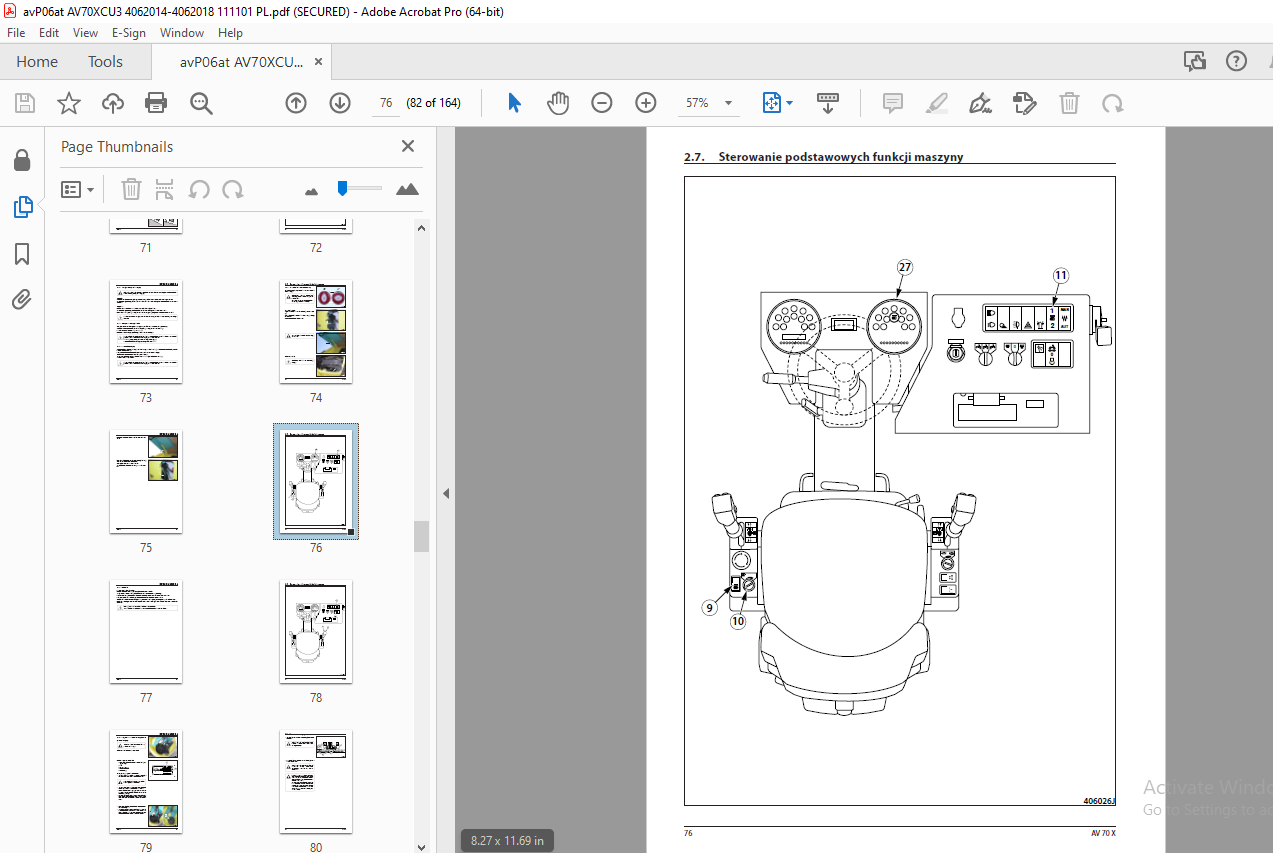Select page 73 thumbnail
The width and height of the screenshot is (1273, 853).
click(146, 332)
